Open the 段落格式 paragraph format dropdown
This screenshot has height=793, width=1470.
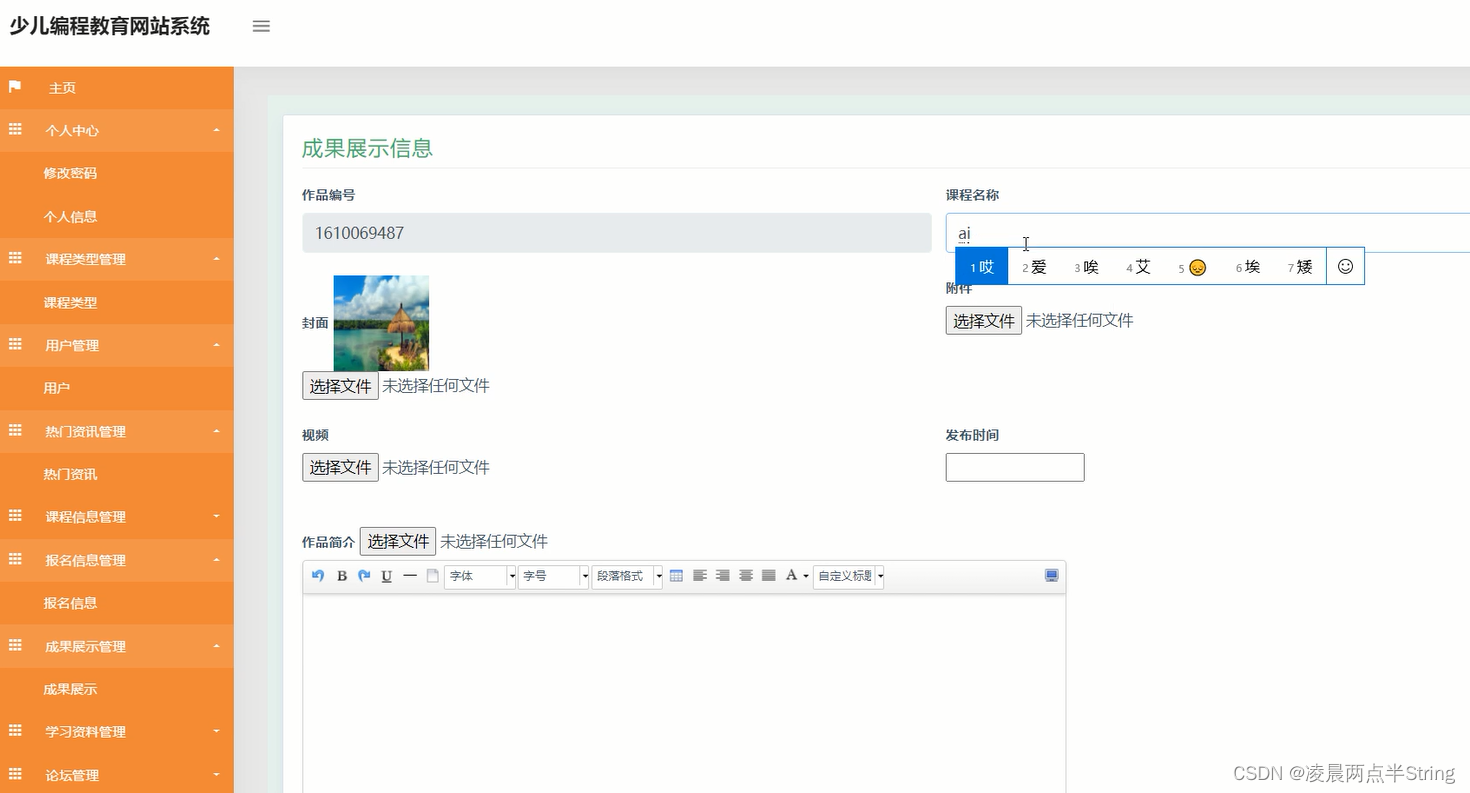[x=626, y=576]
